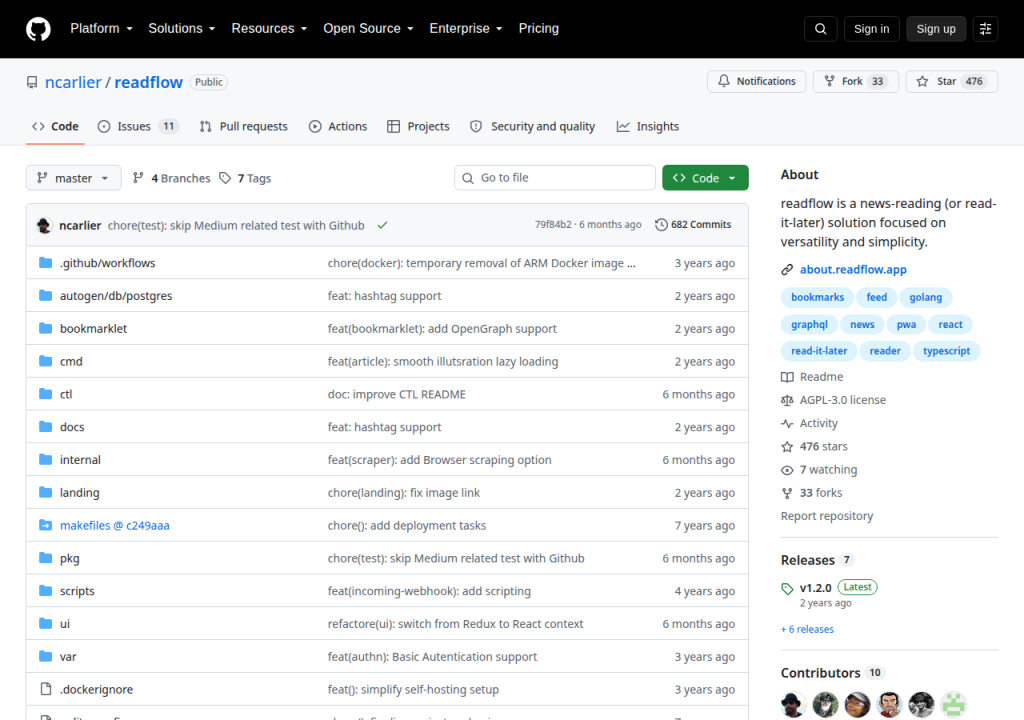Click the scripts folder icon
This screenshot has width=1024, height=720.
(46, 591)
